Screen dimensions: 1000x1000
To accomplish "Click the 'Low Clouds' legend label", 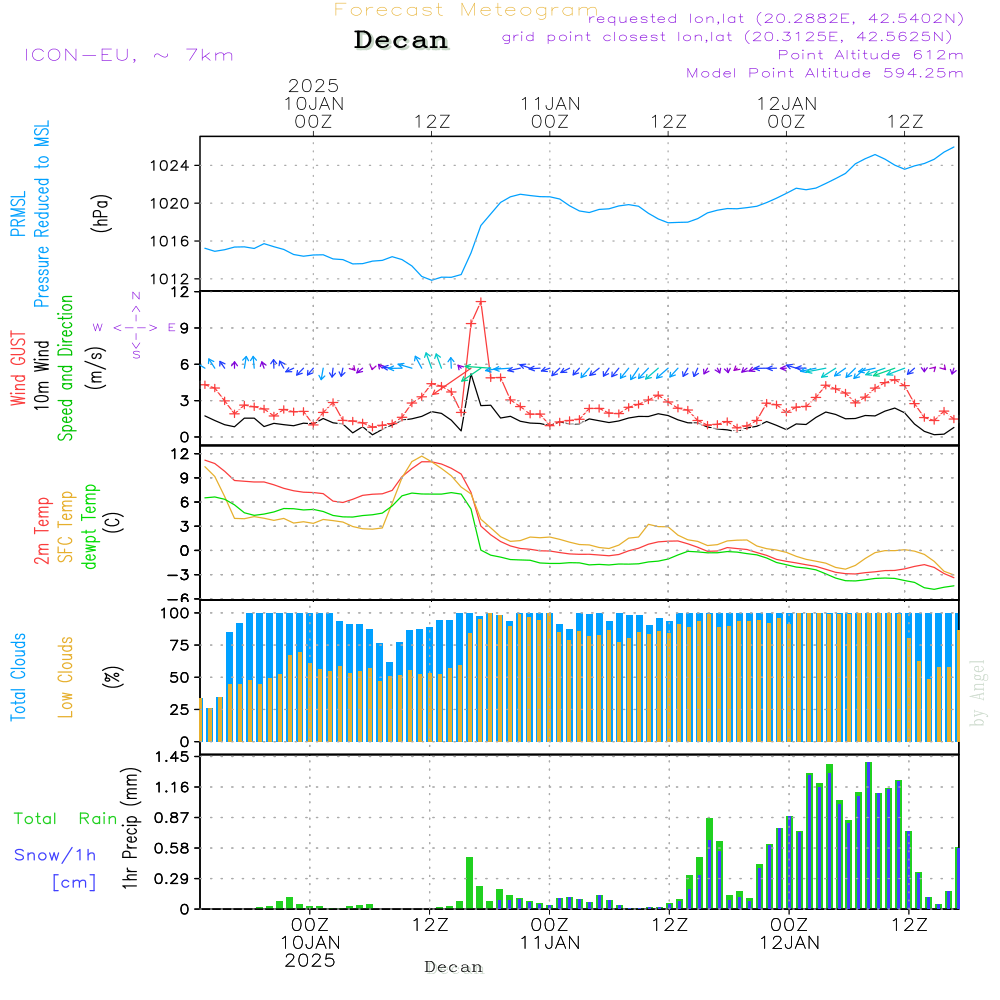I will [66, 677].
